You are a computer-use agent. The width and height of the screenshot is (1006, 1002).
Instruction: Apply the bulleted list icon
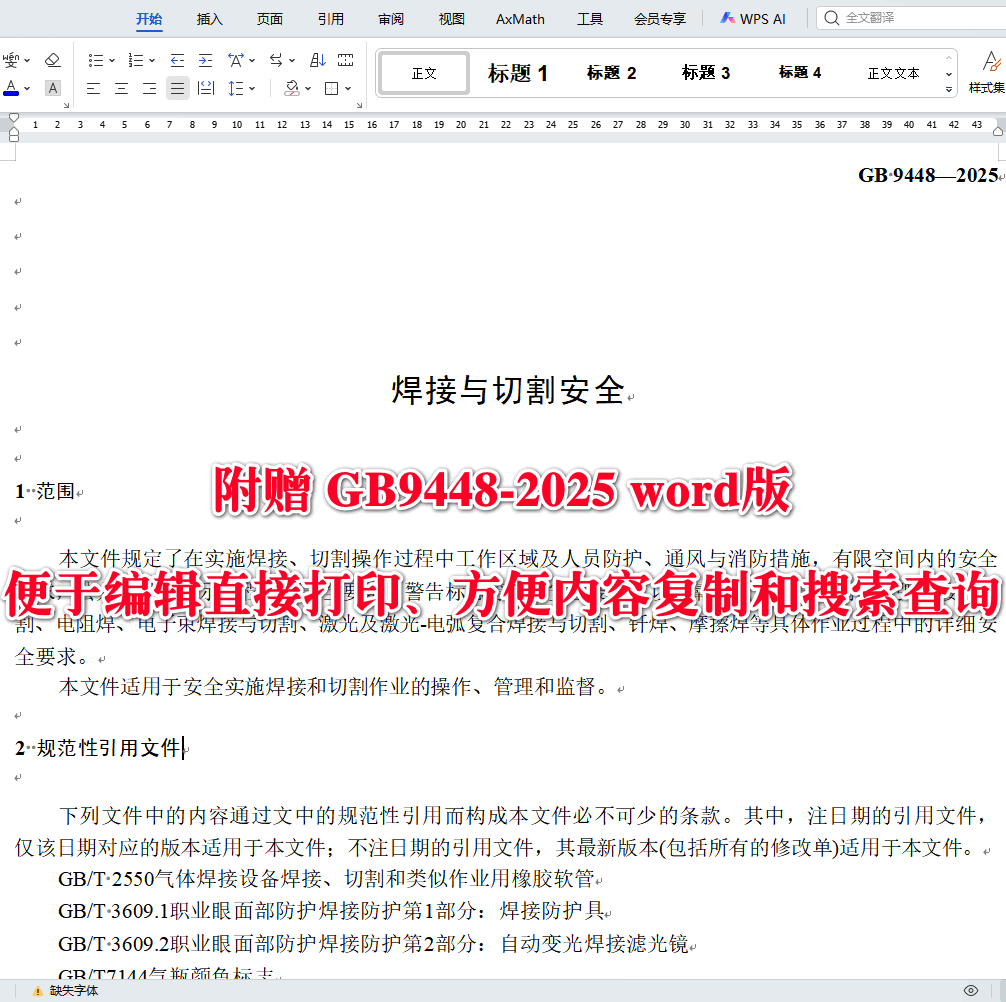click(95, 60)
